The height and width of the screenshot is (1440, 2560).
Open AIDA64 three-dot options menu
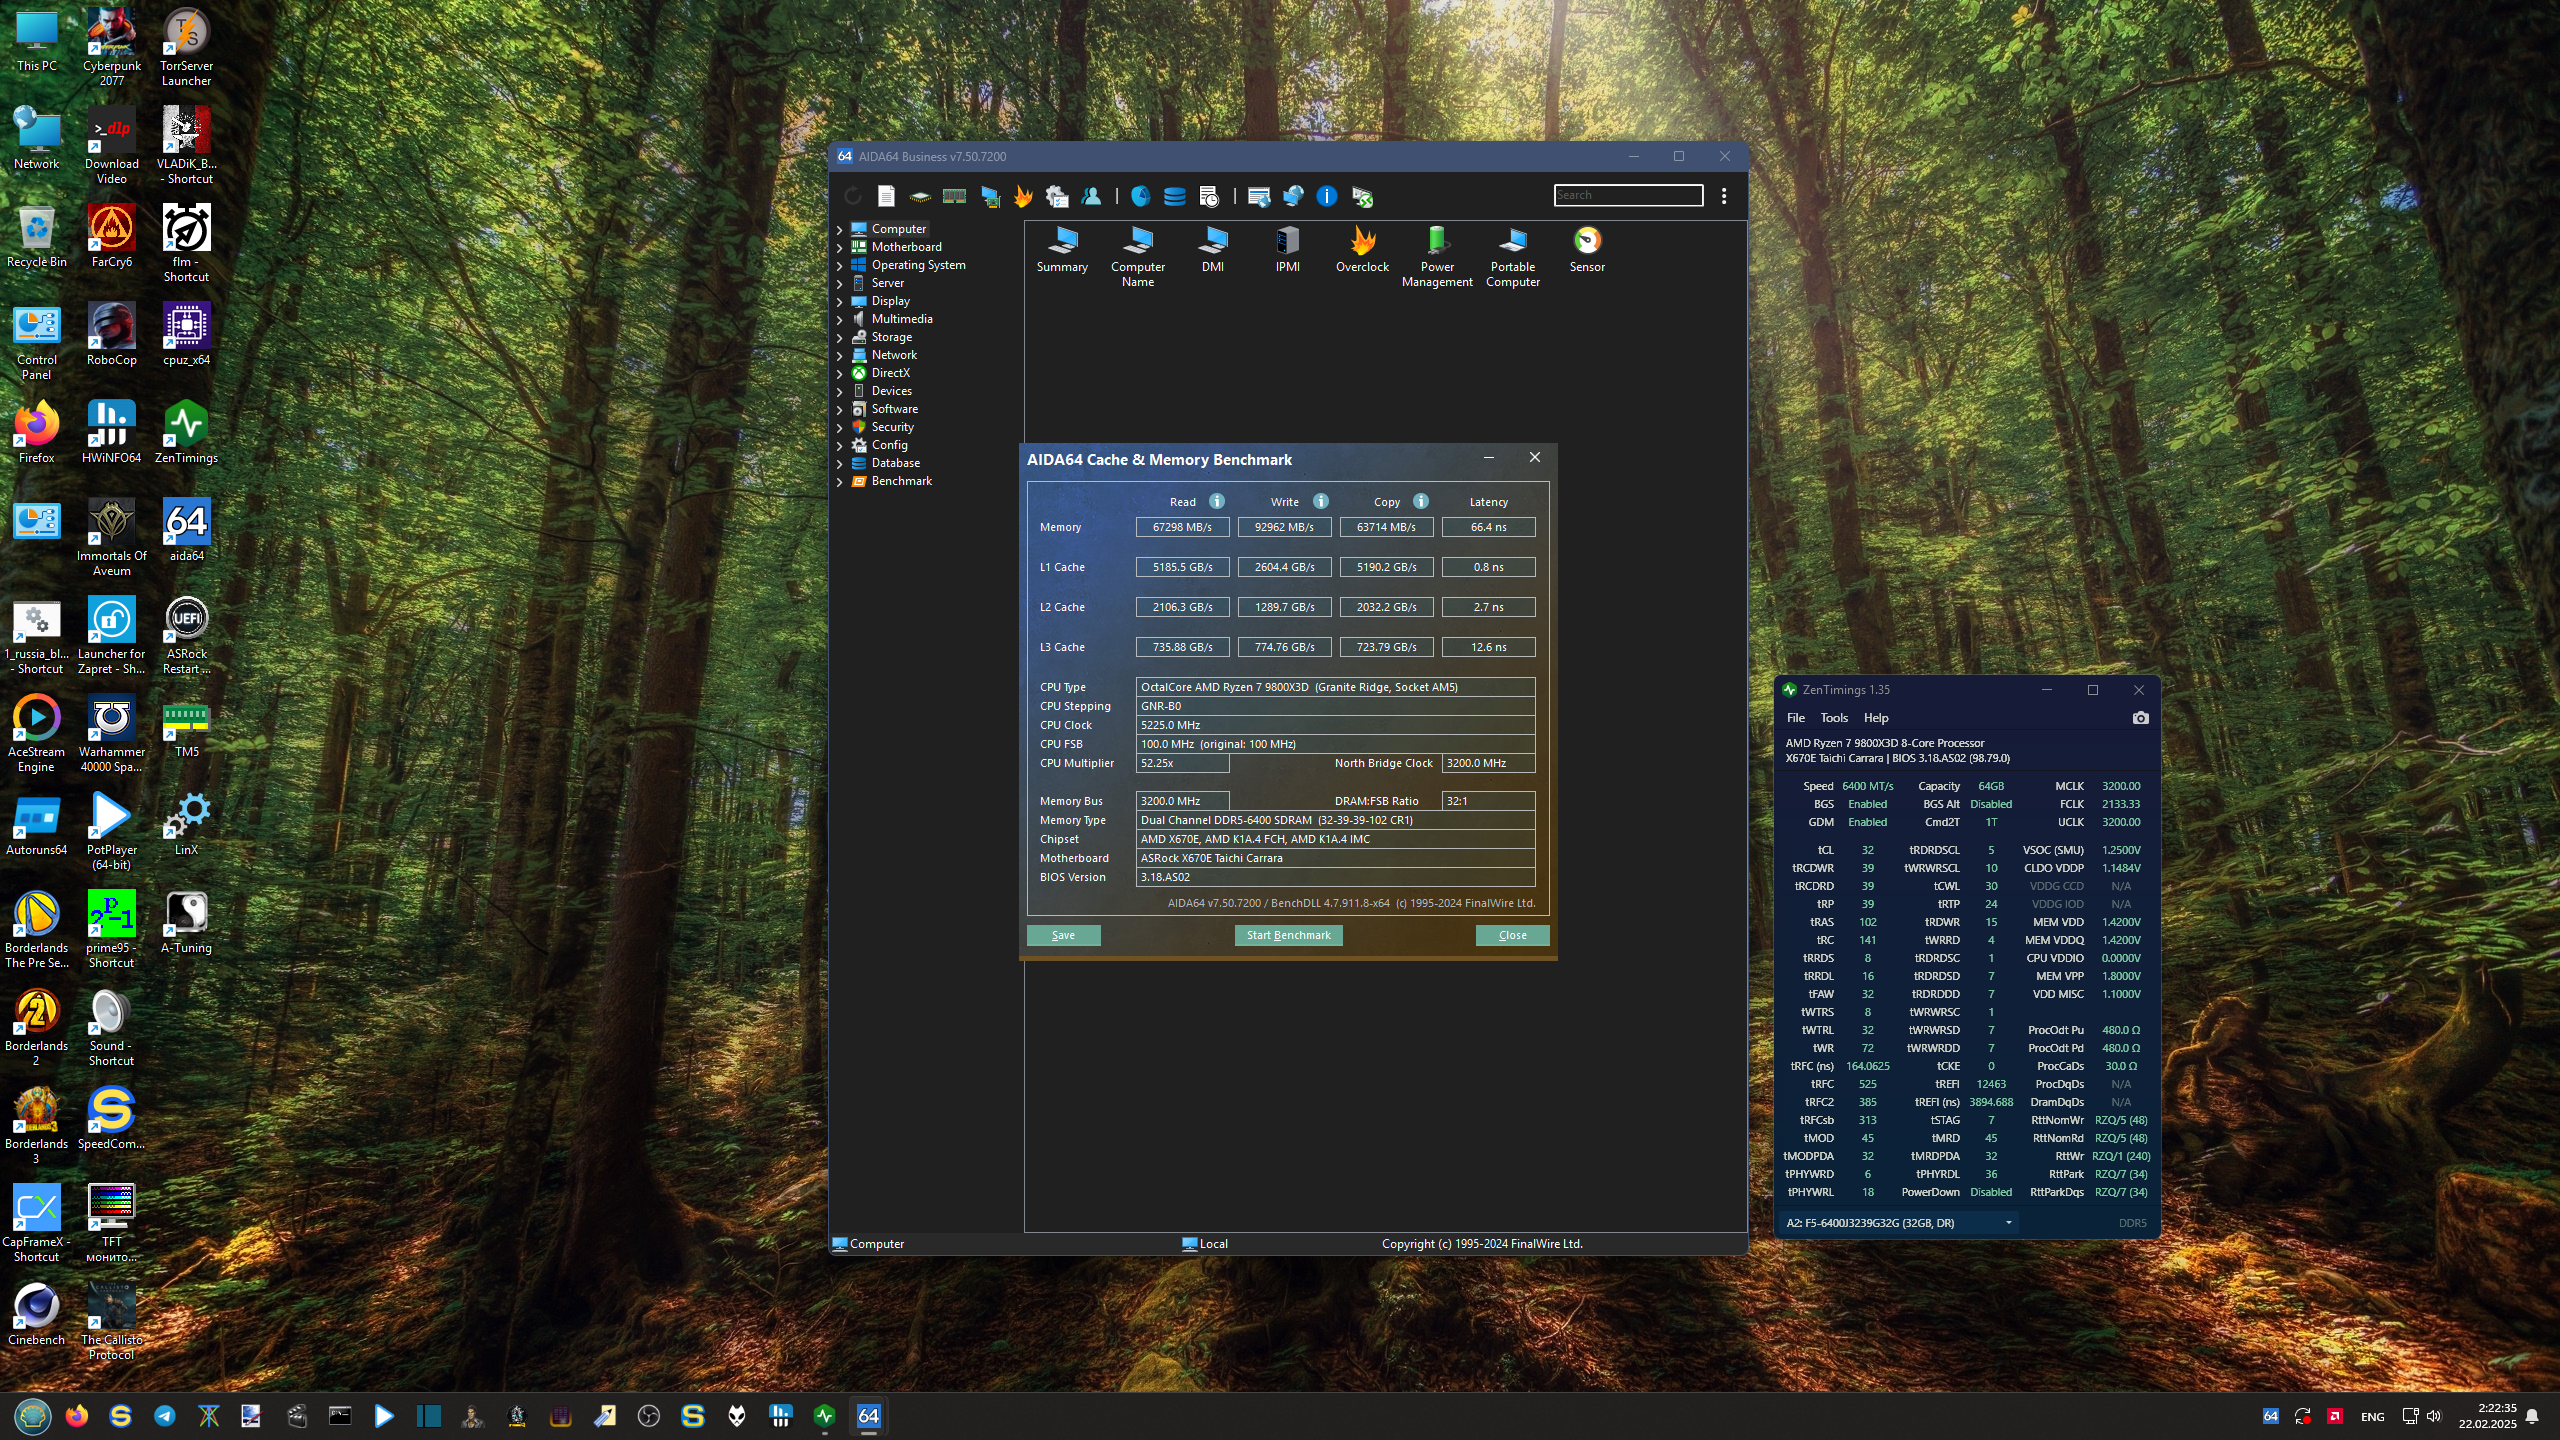[1724, 196]
